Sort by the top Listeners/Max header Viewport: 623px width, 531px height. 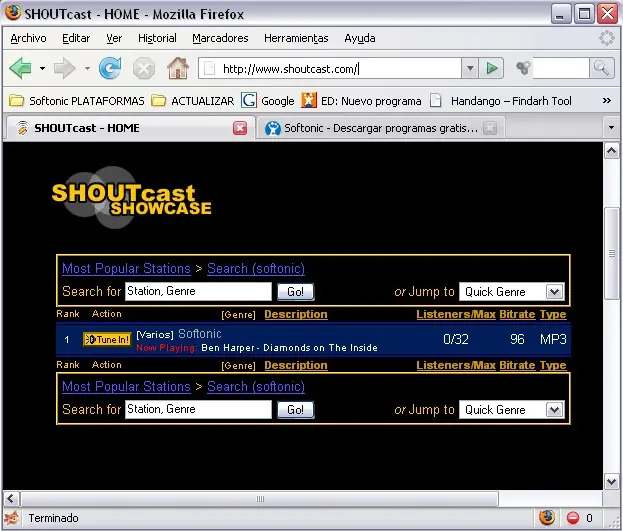(456, 314)
